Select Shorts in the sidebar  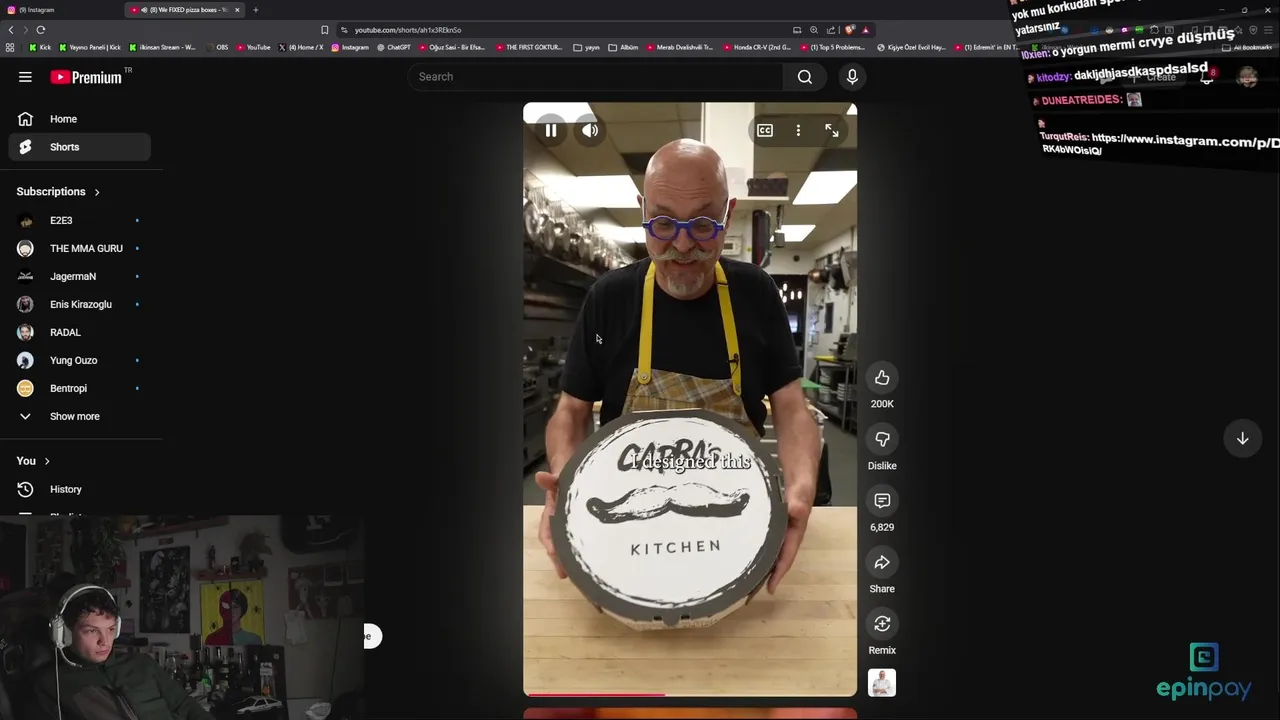tap(80, 147)
